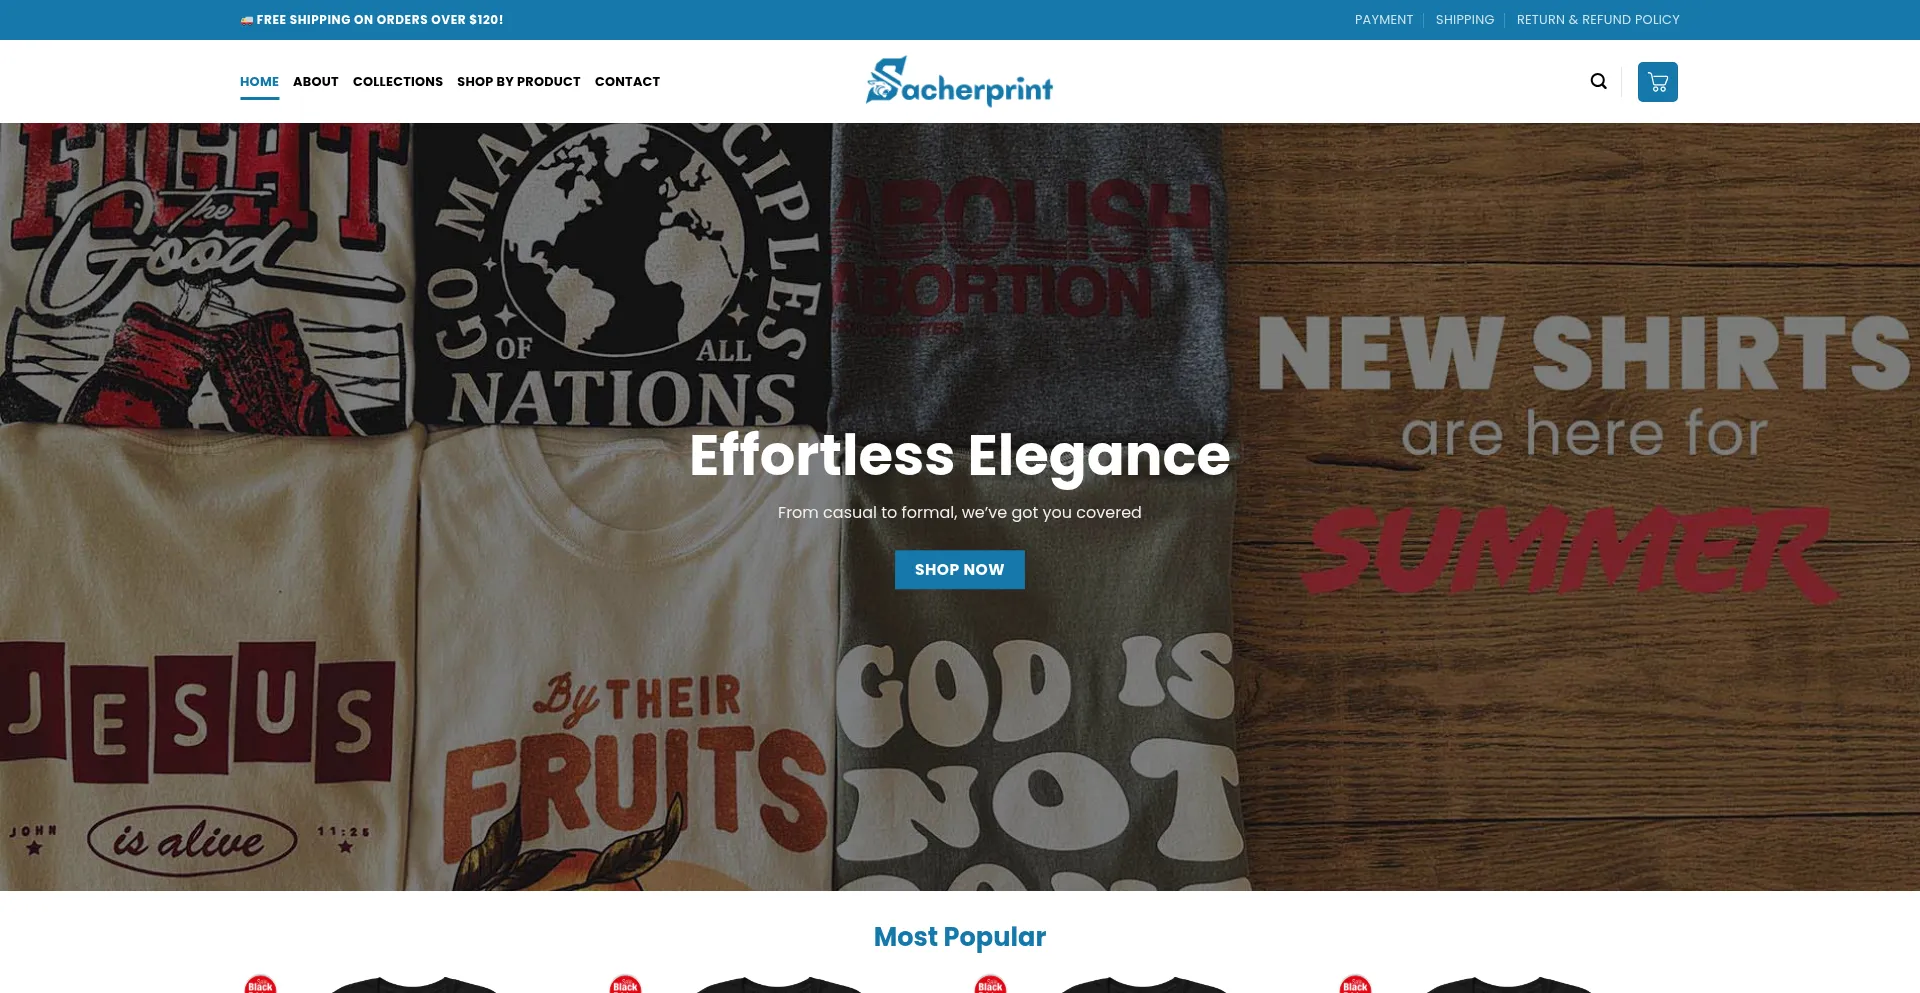The width and height of the screenshot is (1920, 993).
Task: Click the second product's red Black badge
Action: click(625, 984)
